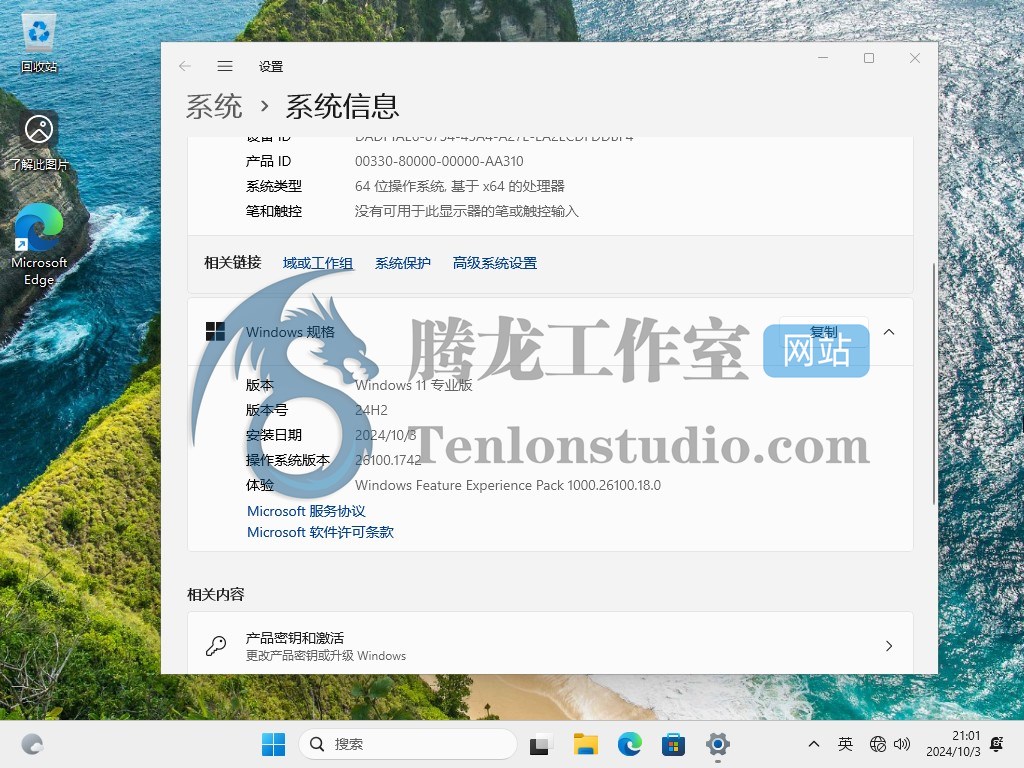Open the network tray icon
Screen dimensions: 1024x768
(x=878, y=744)
